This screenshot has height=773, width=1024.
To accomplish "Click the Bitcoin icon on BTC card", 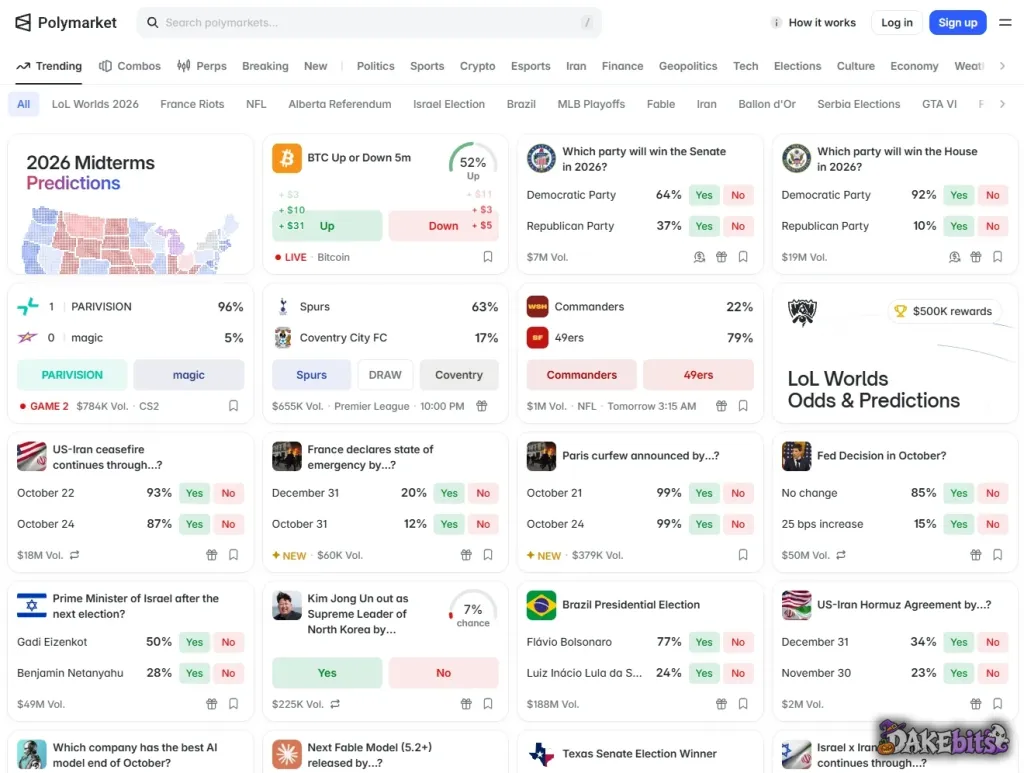I will point(287,158).
